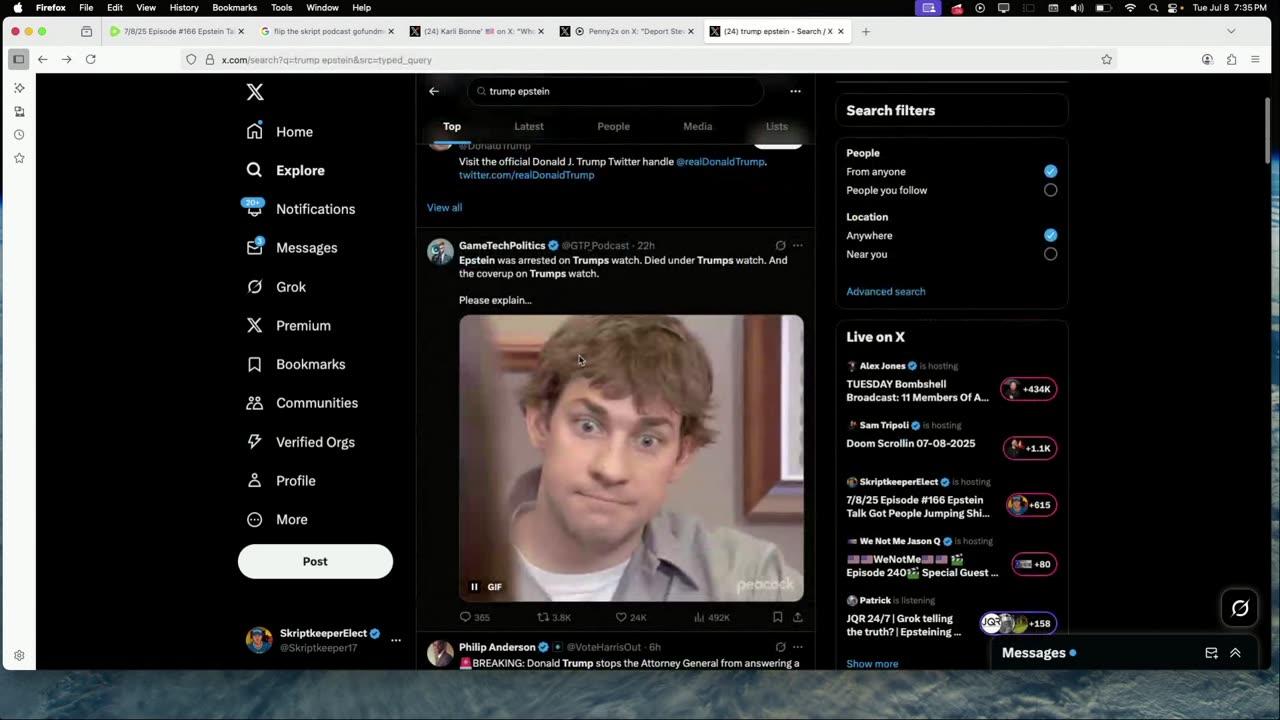Like the GameTechPolitics post
Viewport: 1280px width, 720px height.
(631, 618)
